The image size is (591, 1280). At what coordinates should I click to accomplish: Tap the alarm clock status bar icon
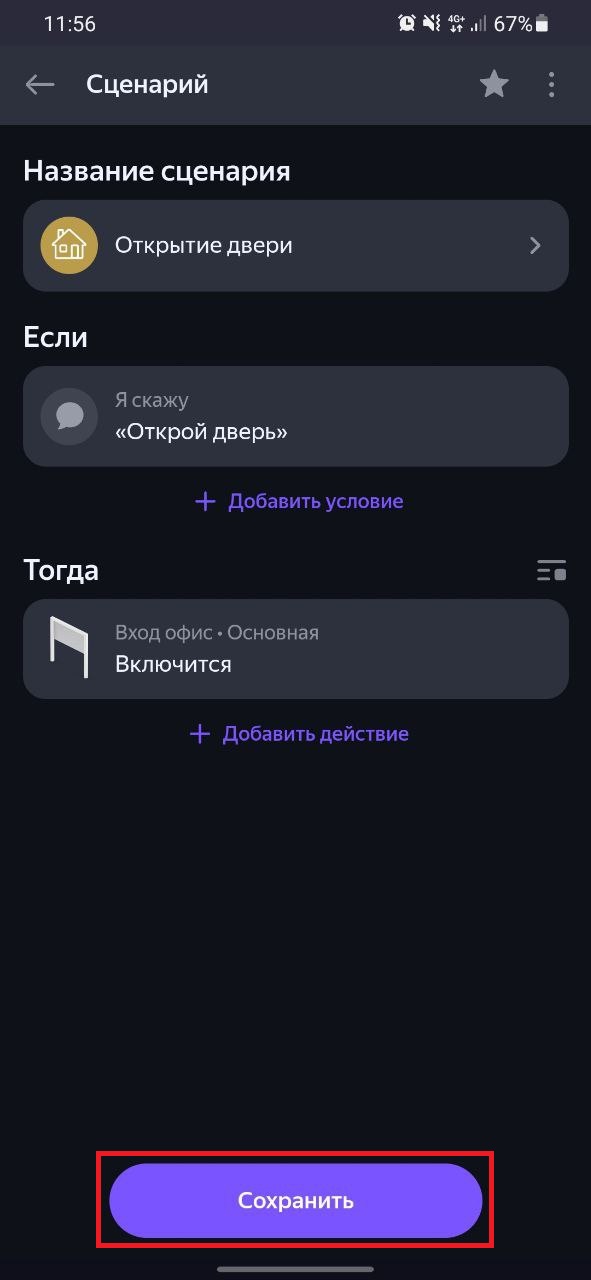(407, 23)
